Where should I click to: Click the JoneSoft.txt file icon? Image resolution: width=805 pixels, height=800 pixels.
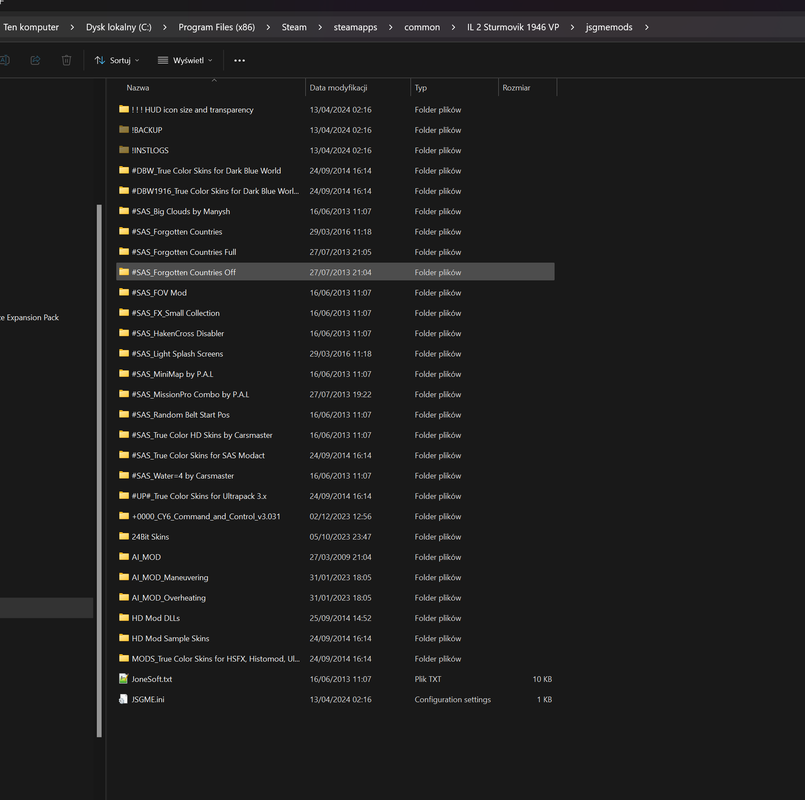click(123, 679)
